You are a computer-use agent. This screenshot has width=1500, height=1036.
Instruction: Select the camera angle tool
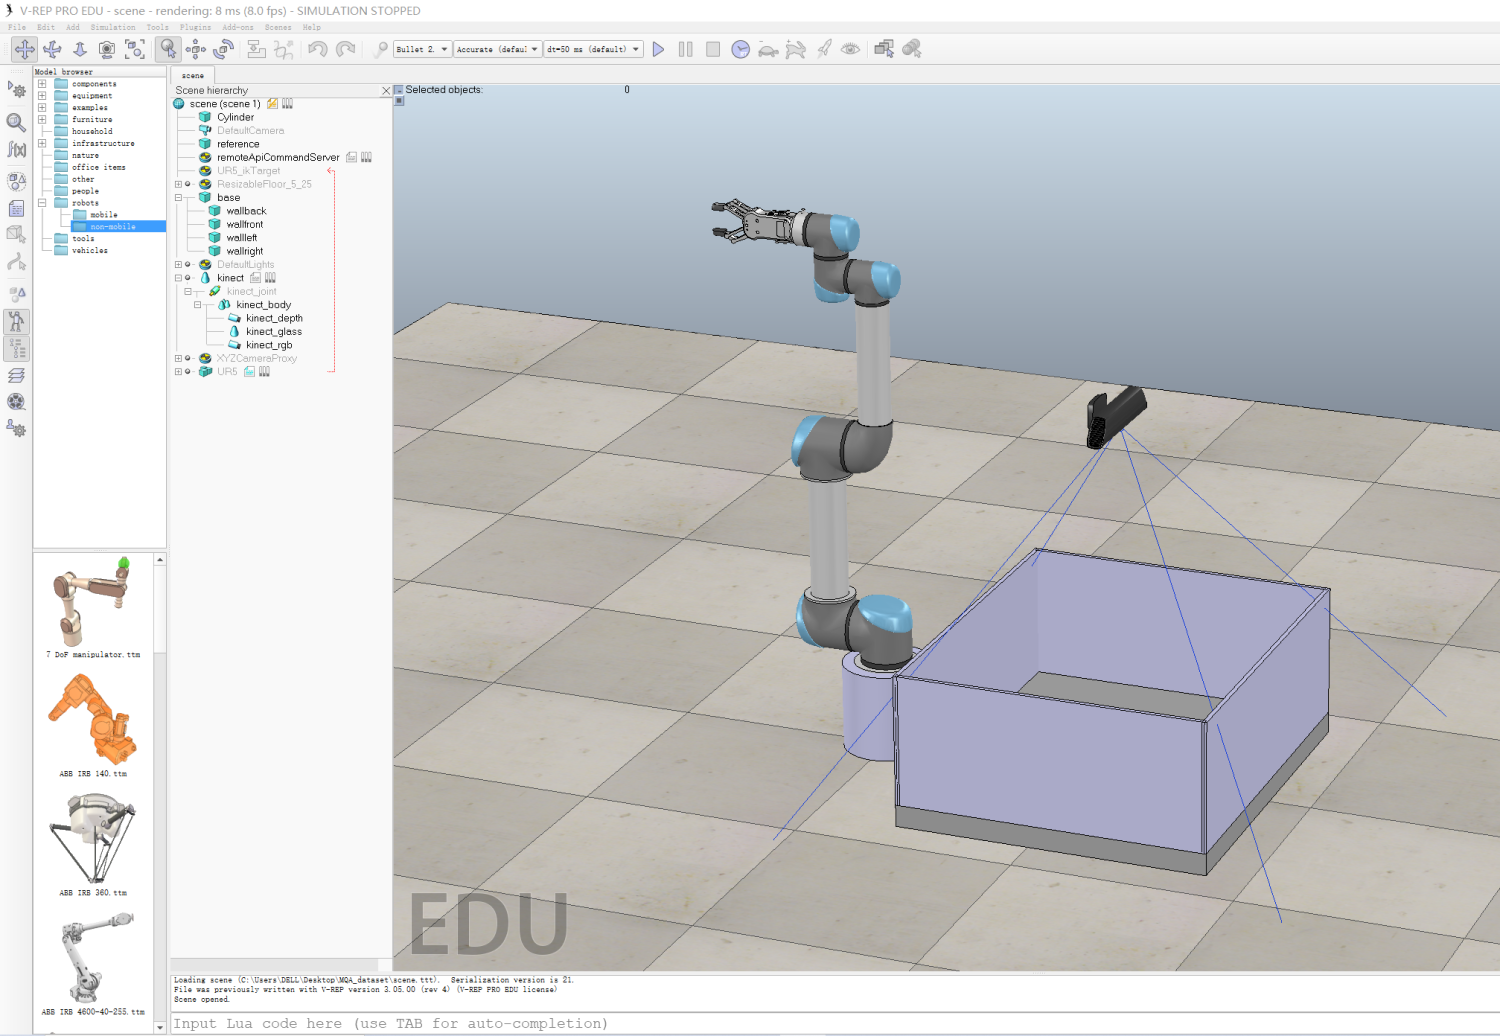pyautogui.click(x=107, y=49)
